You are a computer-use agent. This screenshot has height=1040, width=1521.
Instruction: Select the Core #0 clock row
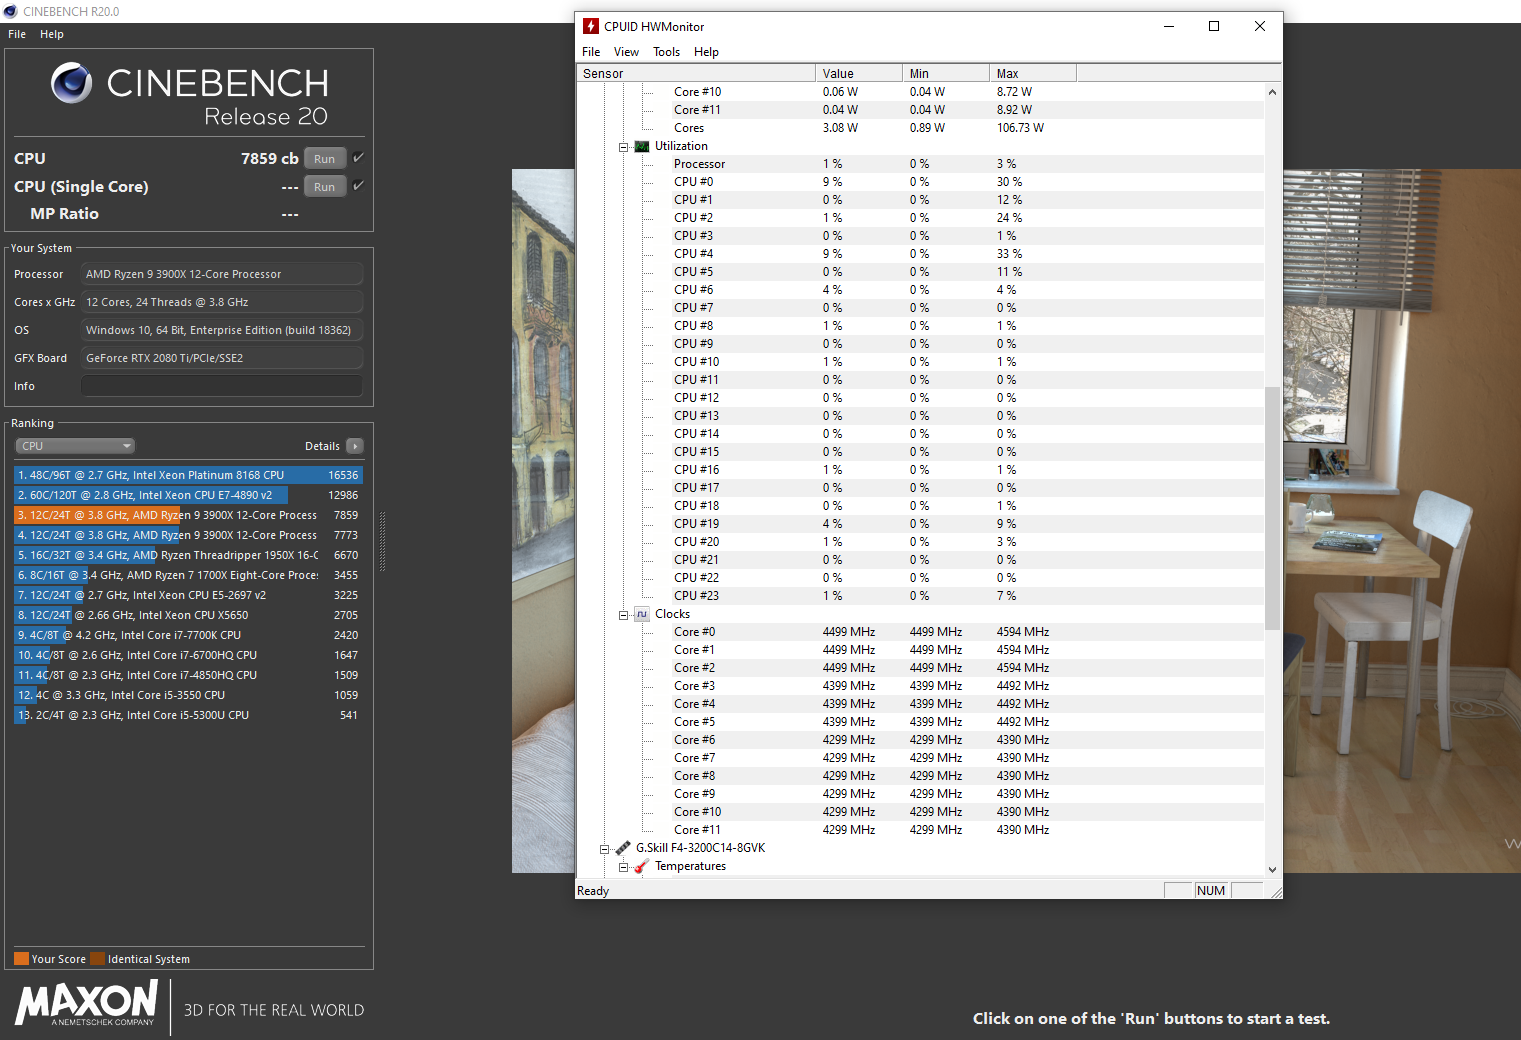coord(921,632)
